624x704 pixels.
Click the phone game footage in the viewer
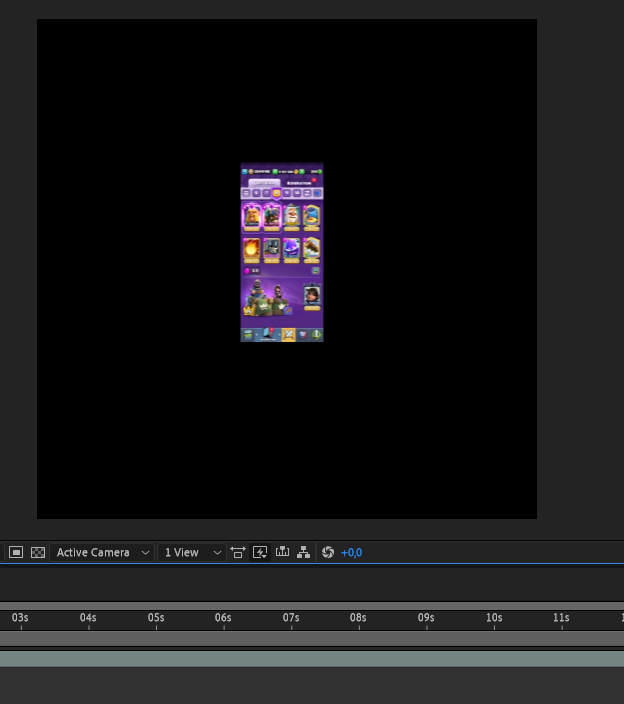pos(282,252)
